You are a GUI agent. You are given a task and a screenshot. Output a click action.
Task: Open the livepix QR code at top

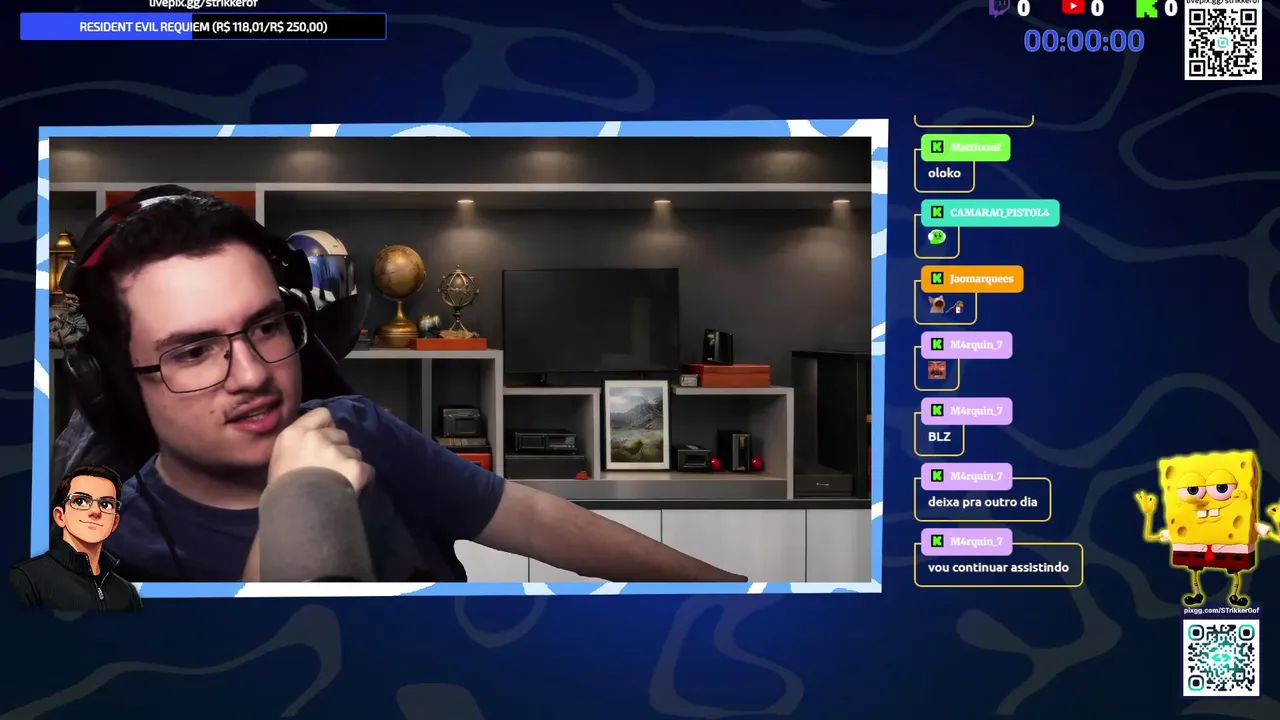pyautogui.click(x=1222, y=42)
